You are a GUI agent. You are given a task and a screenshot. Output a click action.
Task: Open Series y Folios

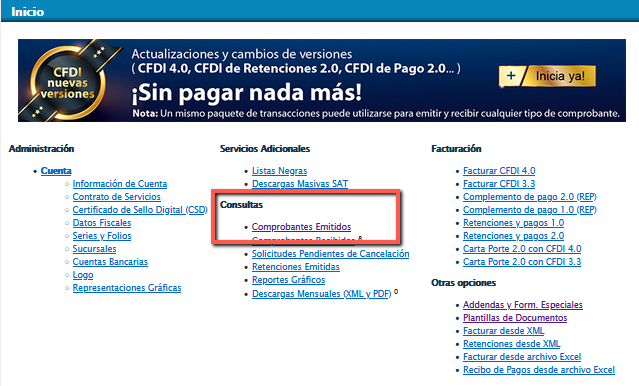pos(102,236)
